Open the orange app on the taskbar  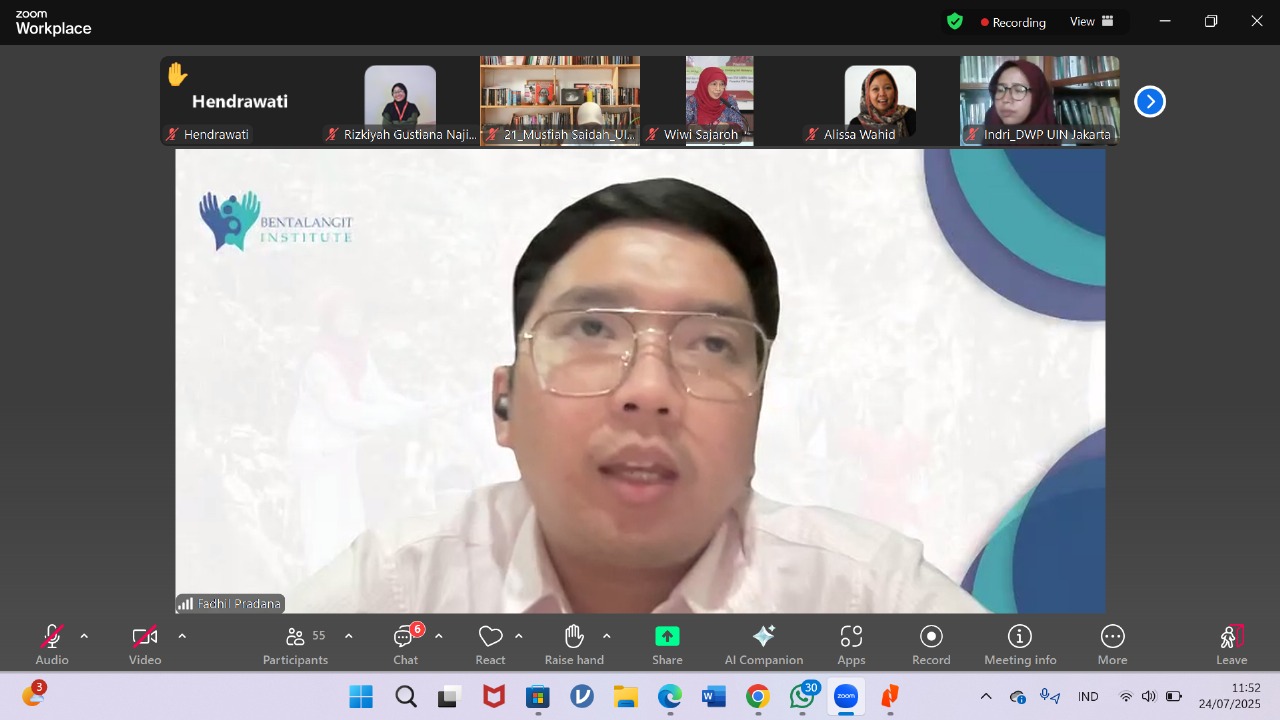point(890,696)
